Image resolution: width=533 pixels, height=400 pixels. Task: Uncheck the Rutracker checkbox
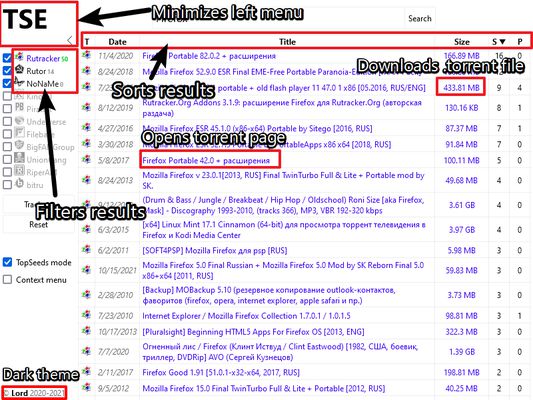[7, 58]
